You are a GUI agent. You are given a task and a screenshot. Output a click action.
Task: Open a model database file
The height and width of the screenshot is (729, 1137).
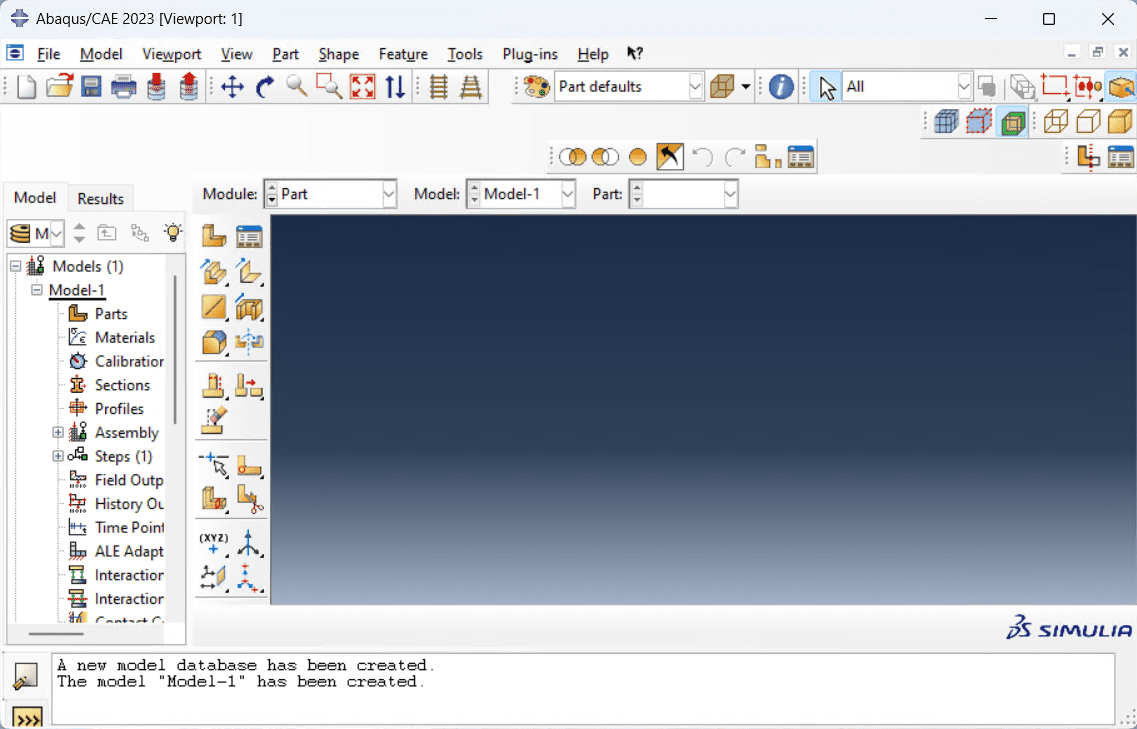[59, 87]
